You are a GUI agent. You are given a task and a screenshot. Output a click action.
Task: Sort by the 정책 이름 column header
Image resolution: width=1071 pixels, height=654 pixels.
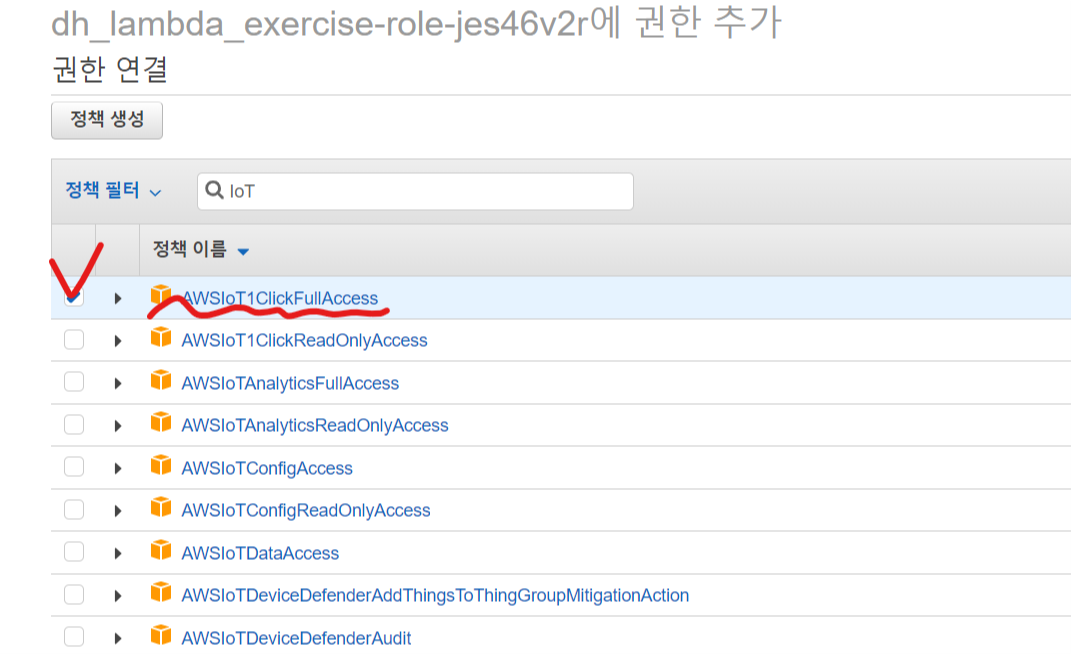[200, 249]
